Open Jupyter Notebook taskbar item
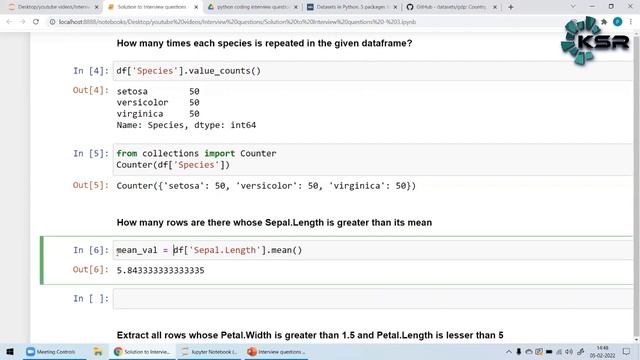The image size is (640, 360). 209,351
